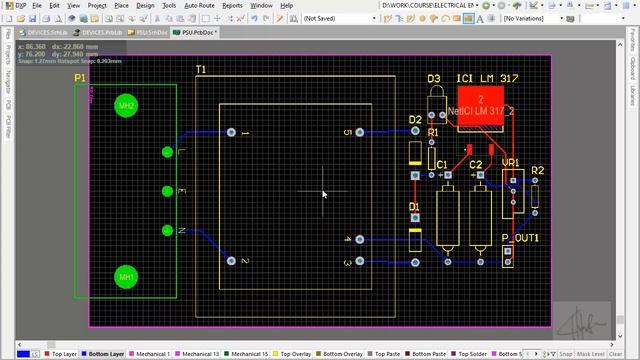The image size is (640, 360).
Task: Select the highlighted polygon pour tool
Action: point(469,18)
